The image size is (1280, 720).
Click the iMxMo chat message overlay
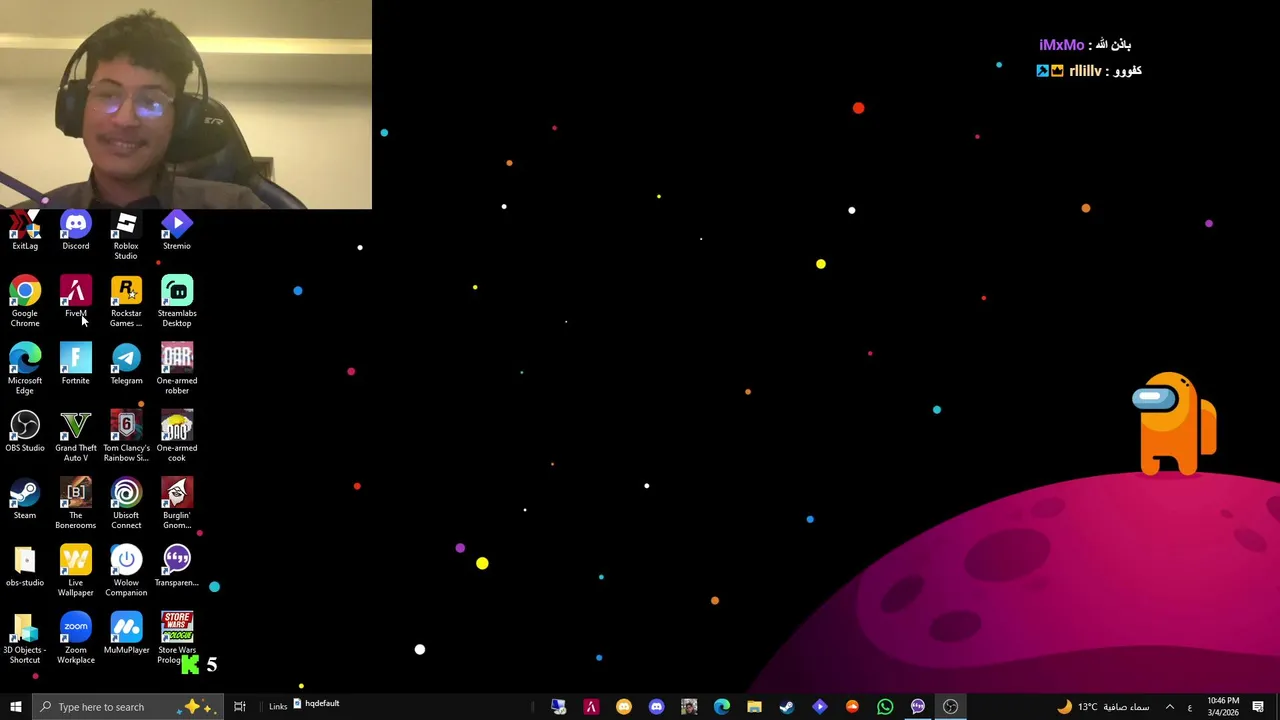pyautogui.click(x=1085, y=45)
